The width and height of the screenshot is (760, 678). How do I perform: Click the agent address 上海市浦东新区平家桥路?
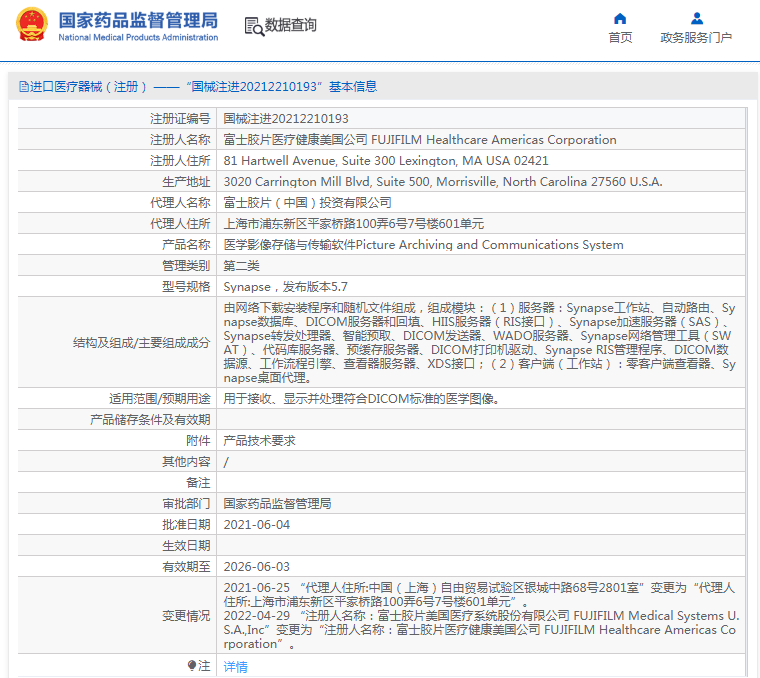353,223
